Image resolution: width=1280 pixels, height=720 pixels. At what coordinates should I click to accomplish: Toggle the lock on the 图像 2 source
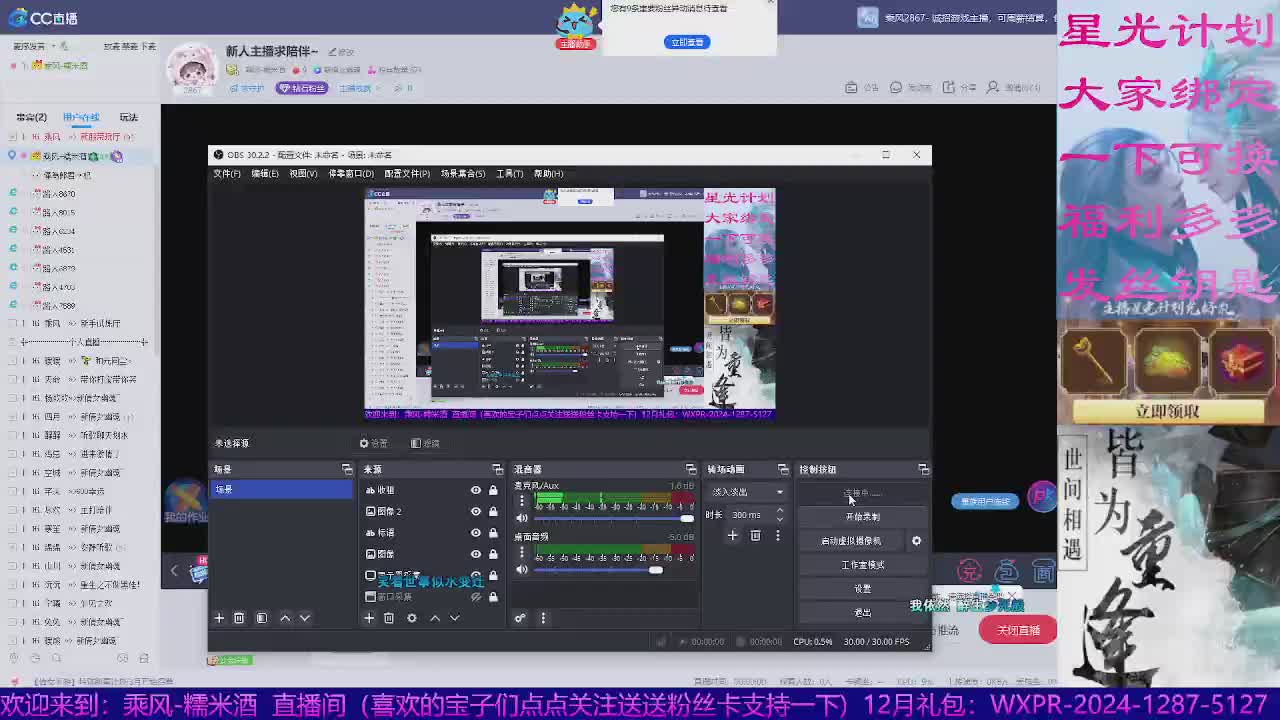(x=493, y=511)
